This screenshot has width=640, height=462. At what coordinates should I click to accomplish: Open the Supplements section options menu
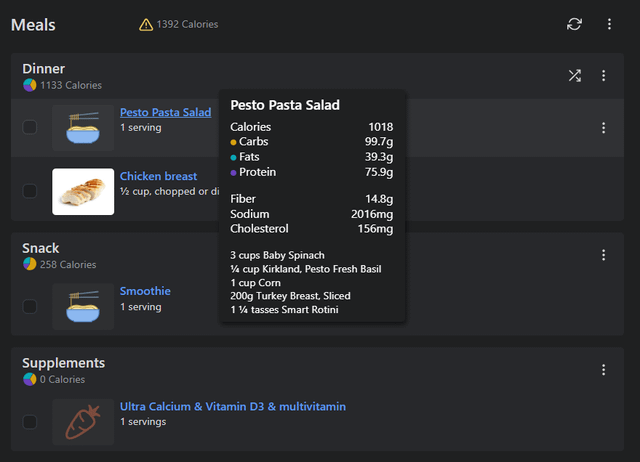(x=603, y=370)
